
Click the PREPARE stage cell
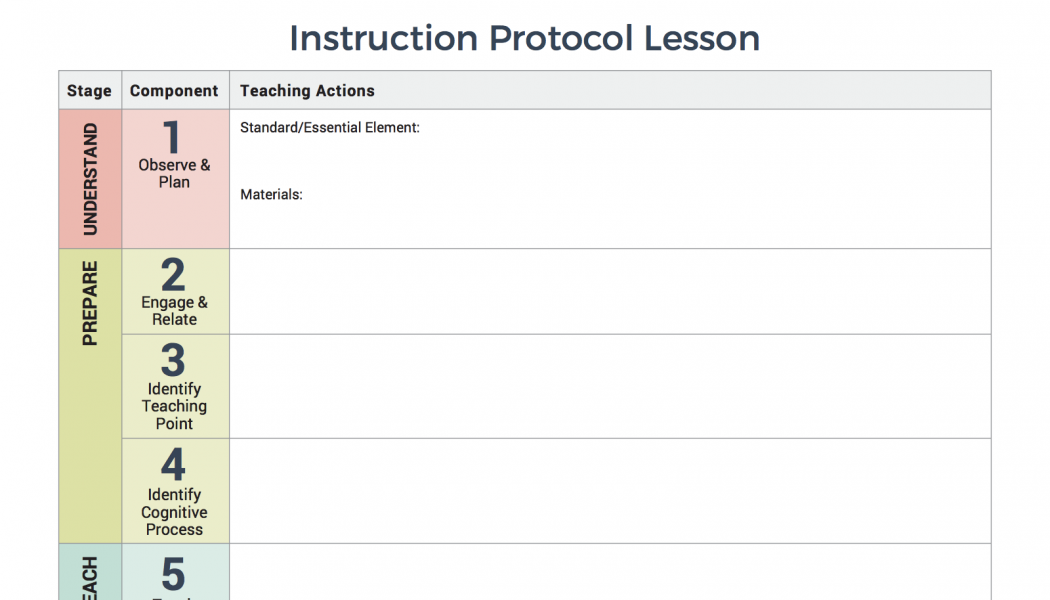(x=90, y=396)
